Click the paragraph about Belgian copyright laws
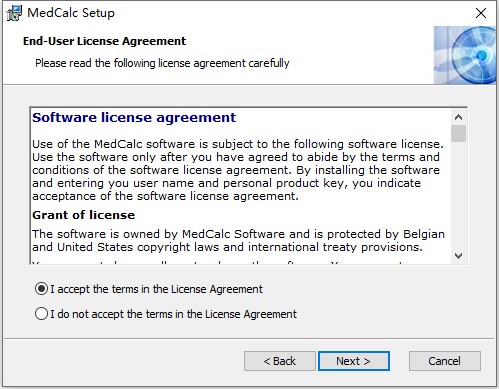 (x=238, y=240)
